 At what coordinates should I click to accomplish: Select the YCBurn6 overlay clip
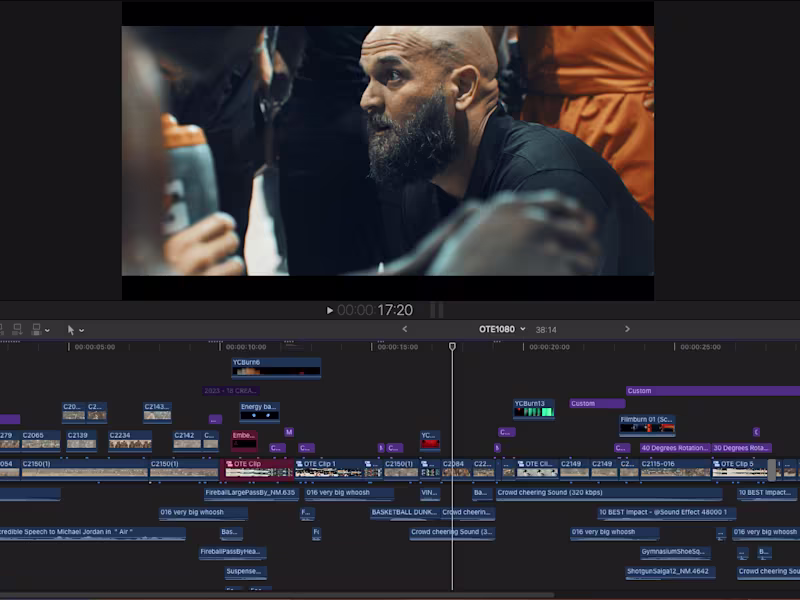coord(276,368)
